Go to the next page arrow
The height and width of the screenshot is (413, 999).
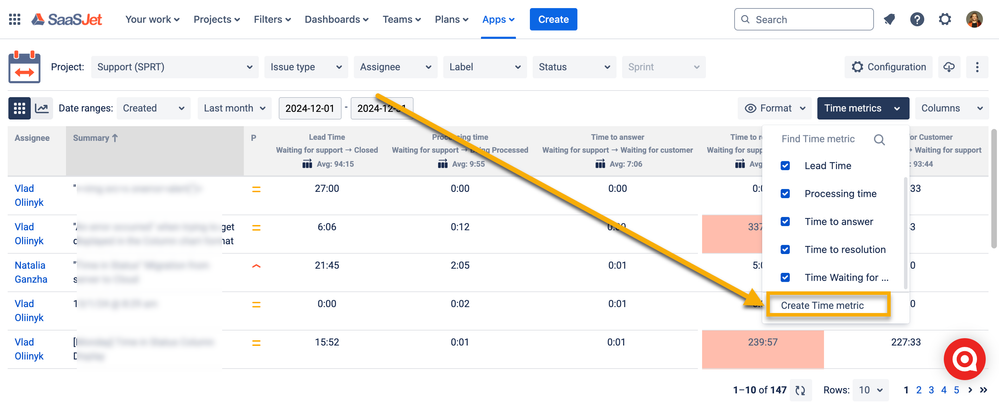coord(970,390)
